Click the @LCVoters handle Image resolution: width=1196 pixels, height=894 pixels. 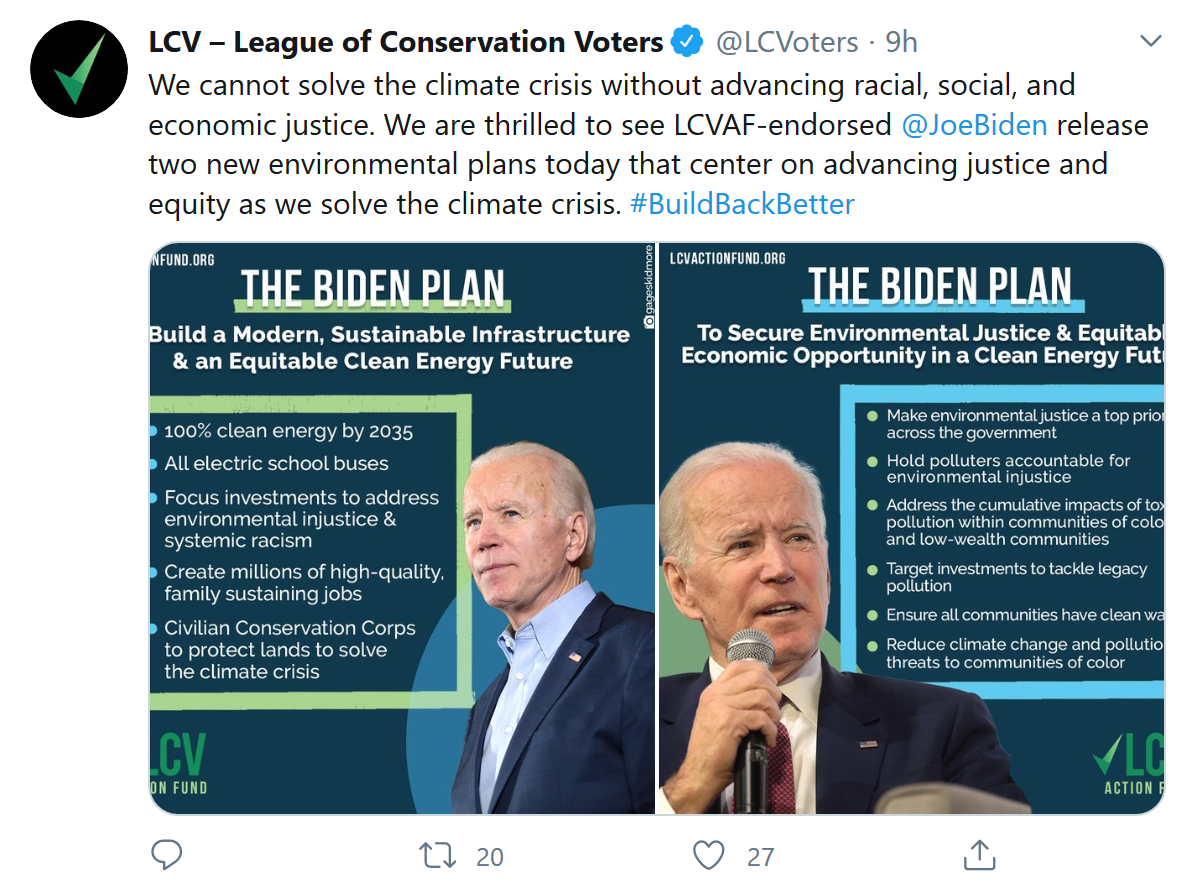coord(786,42)
